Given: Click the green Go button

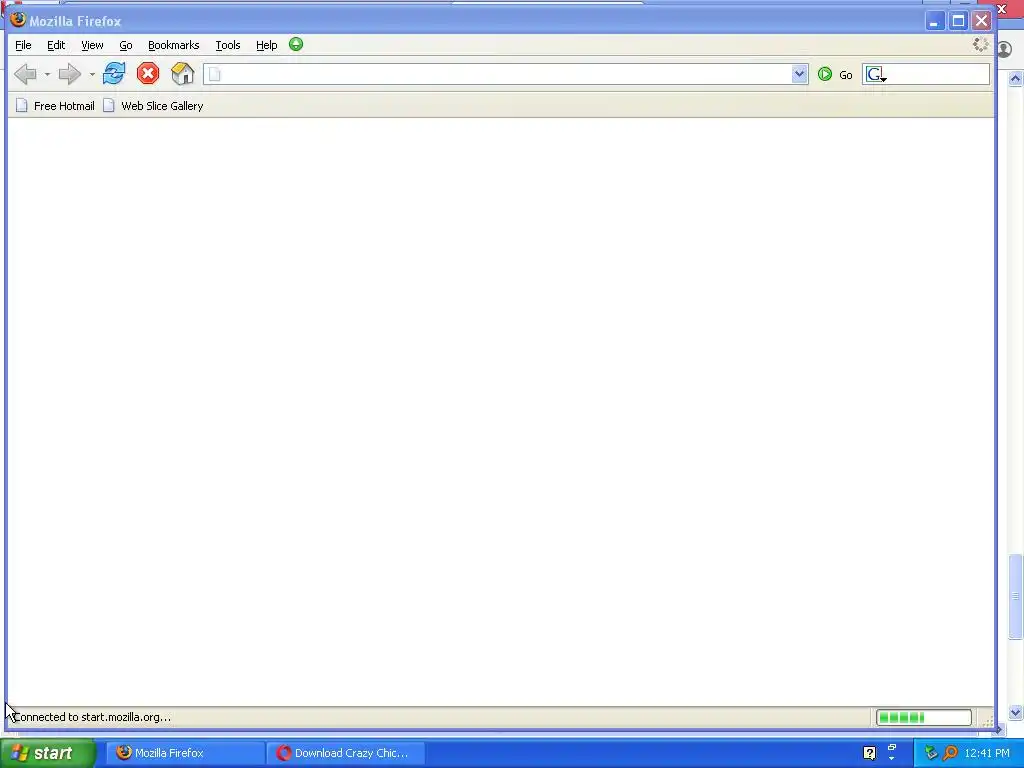Looking at the screenshot, I should 835,74.
